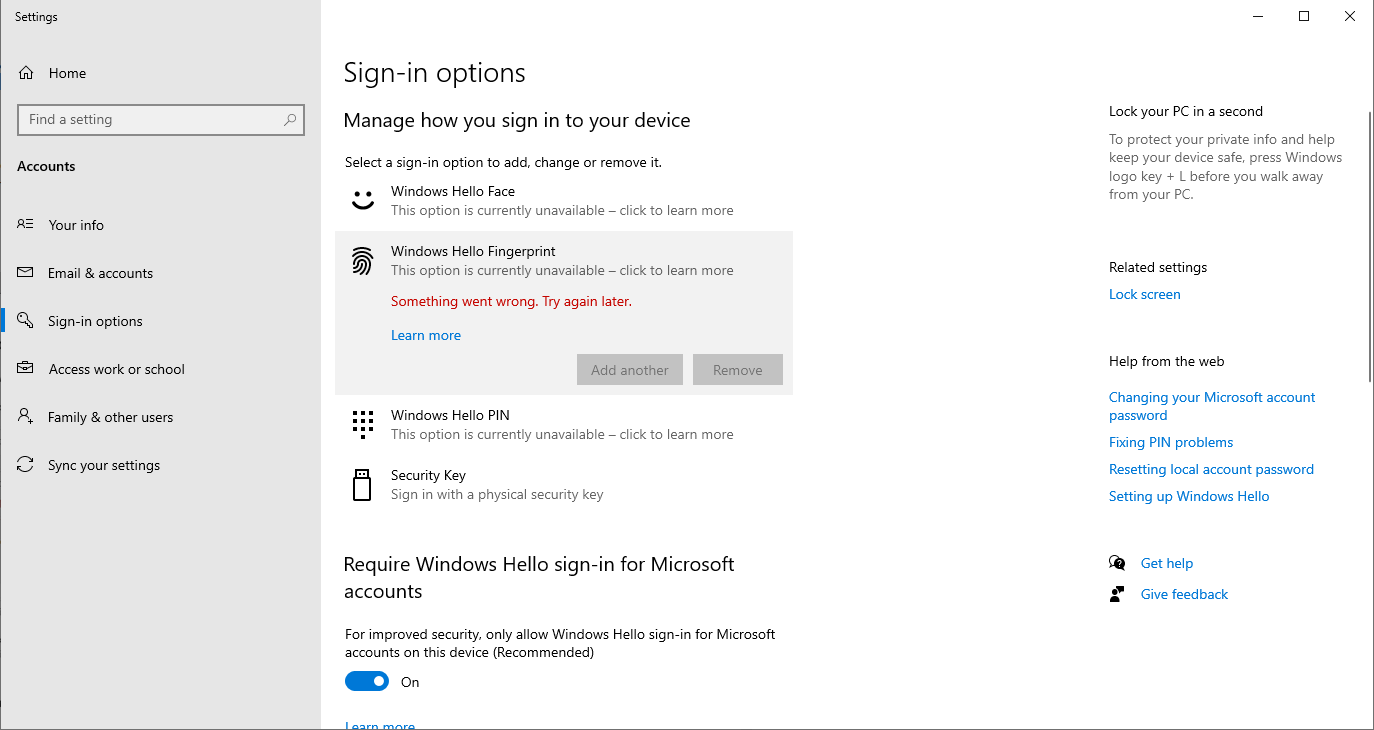Viewport: 1374px width, 730px height.
Task: Click 'Sign in with a physical security key' text
Action: click(x=497, y=494)
